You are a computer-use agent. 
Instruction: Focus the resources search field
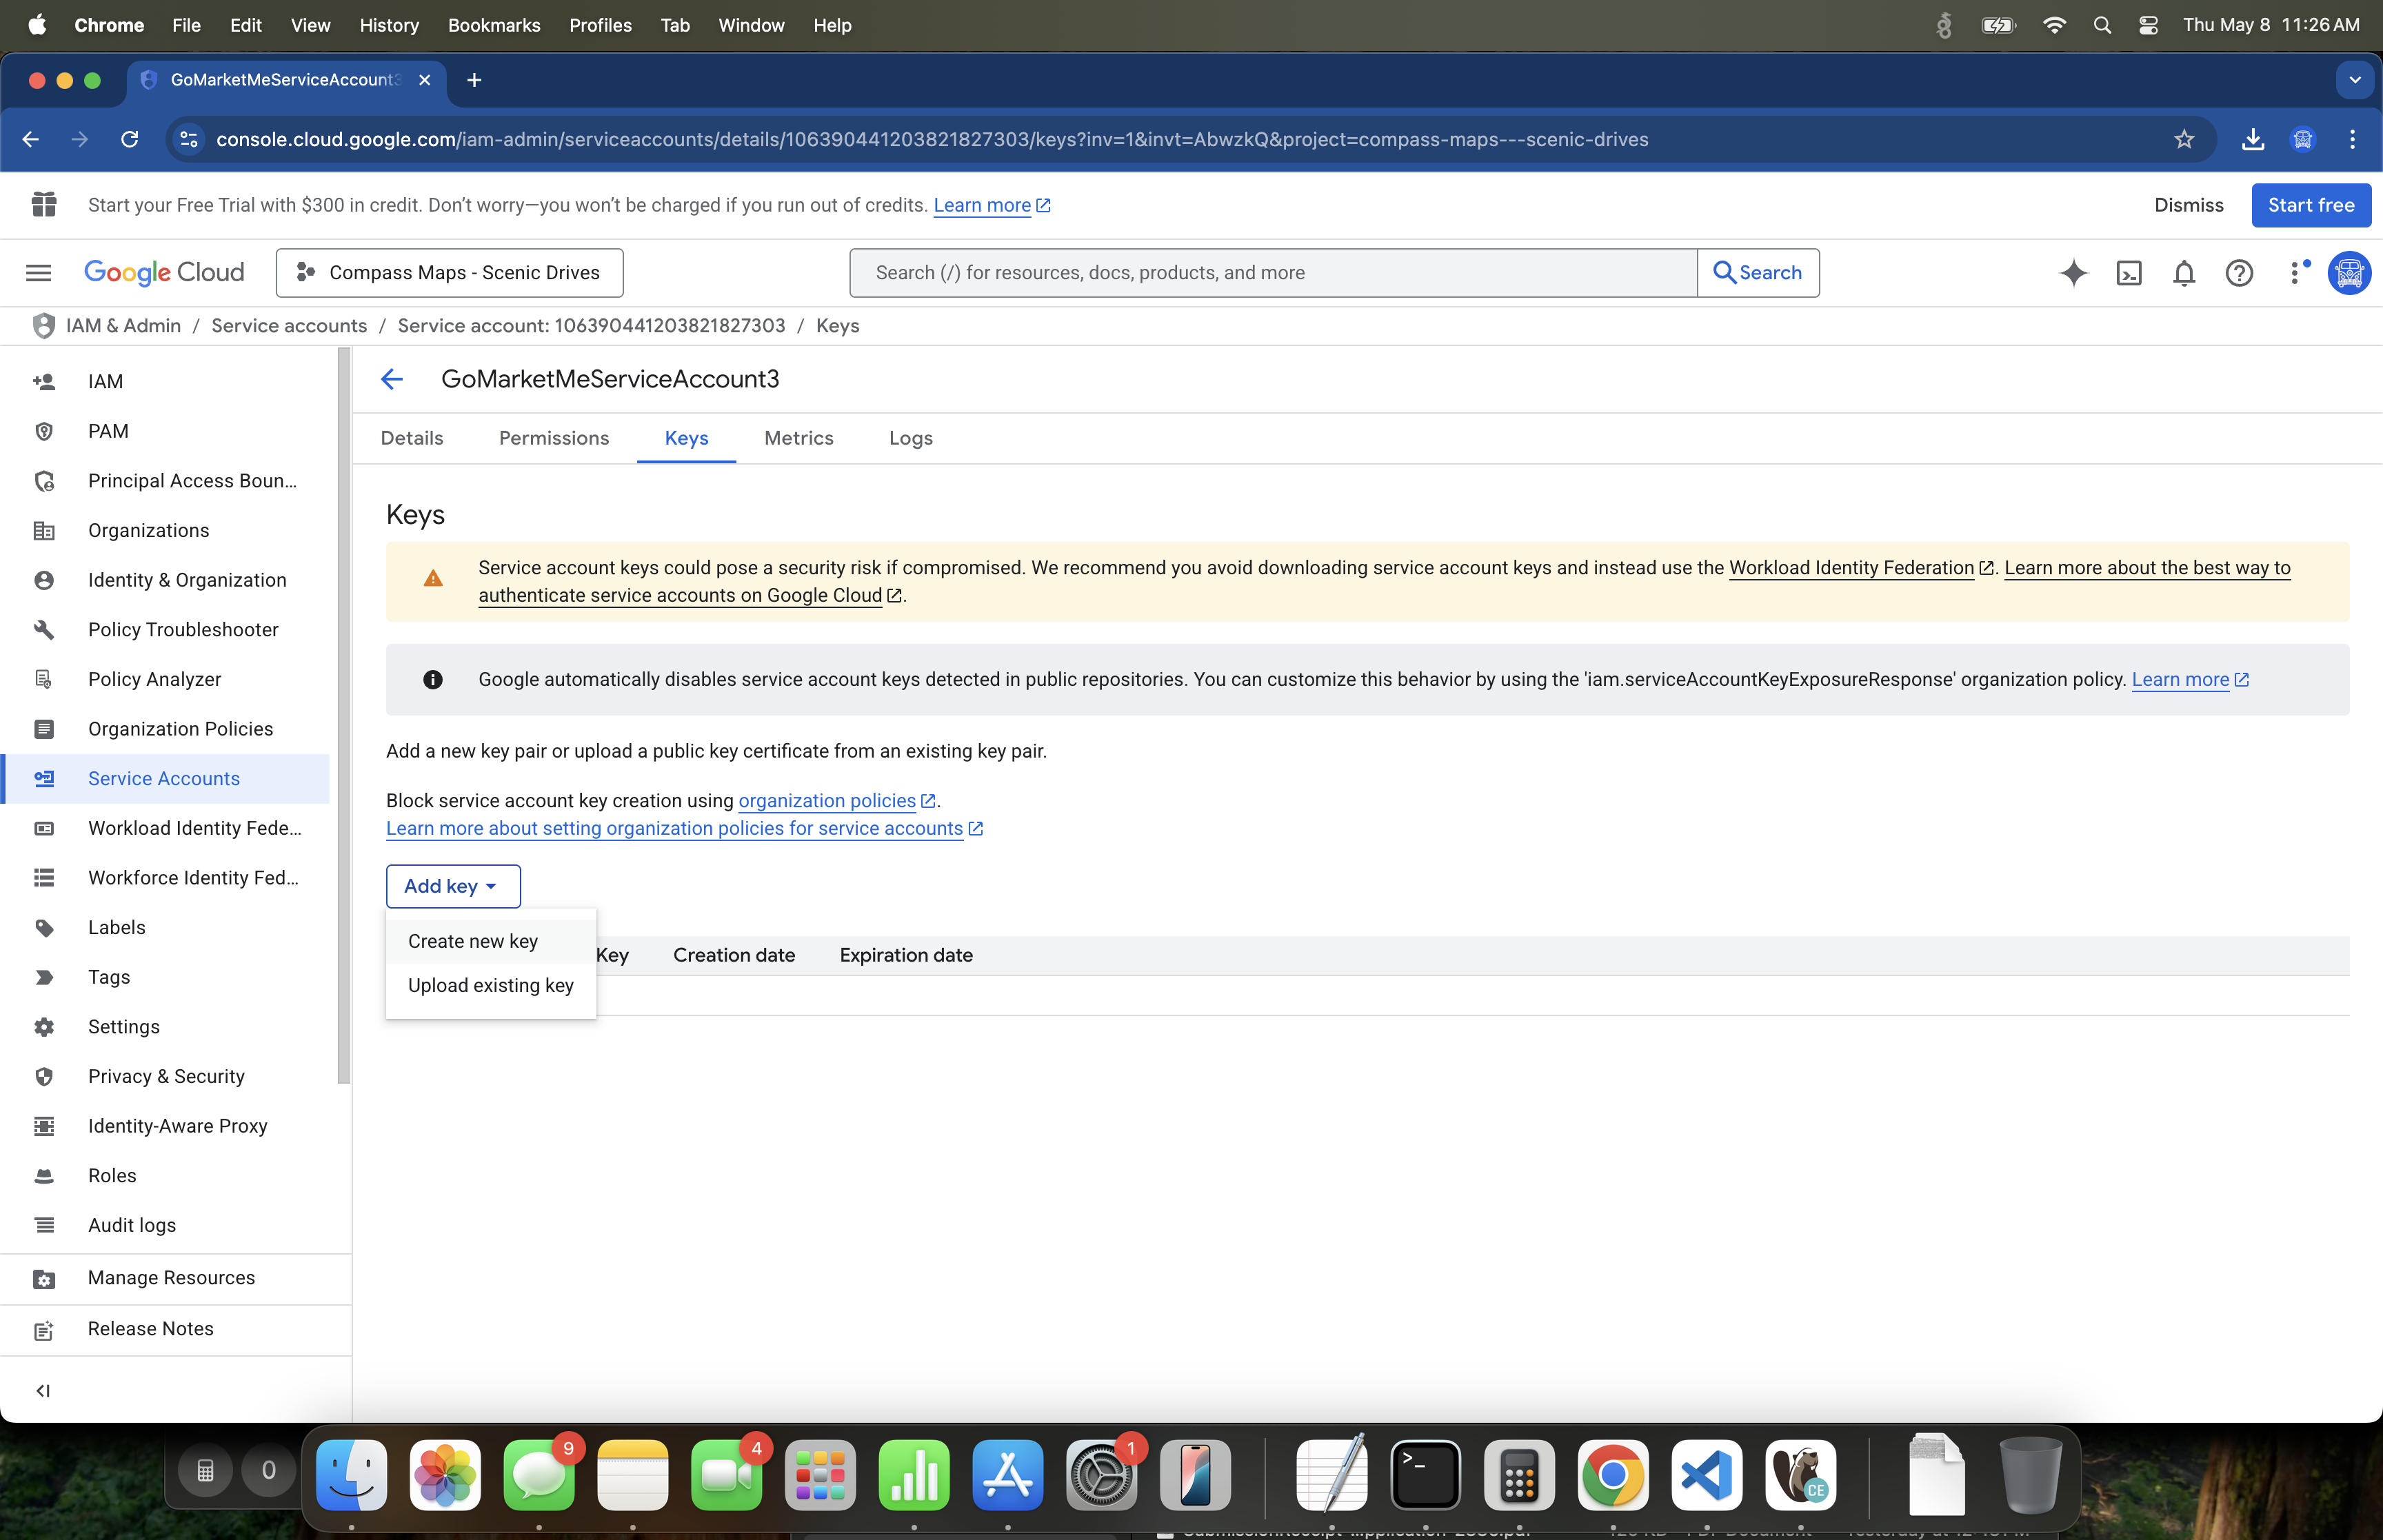[1274, 272]
